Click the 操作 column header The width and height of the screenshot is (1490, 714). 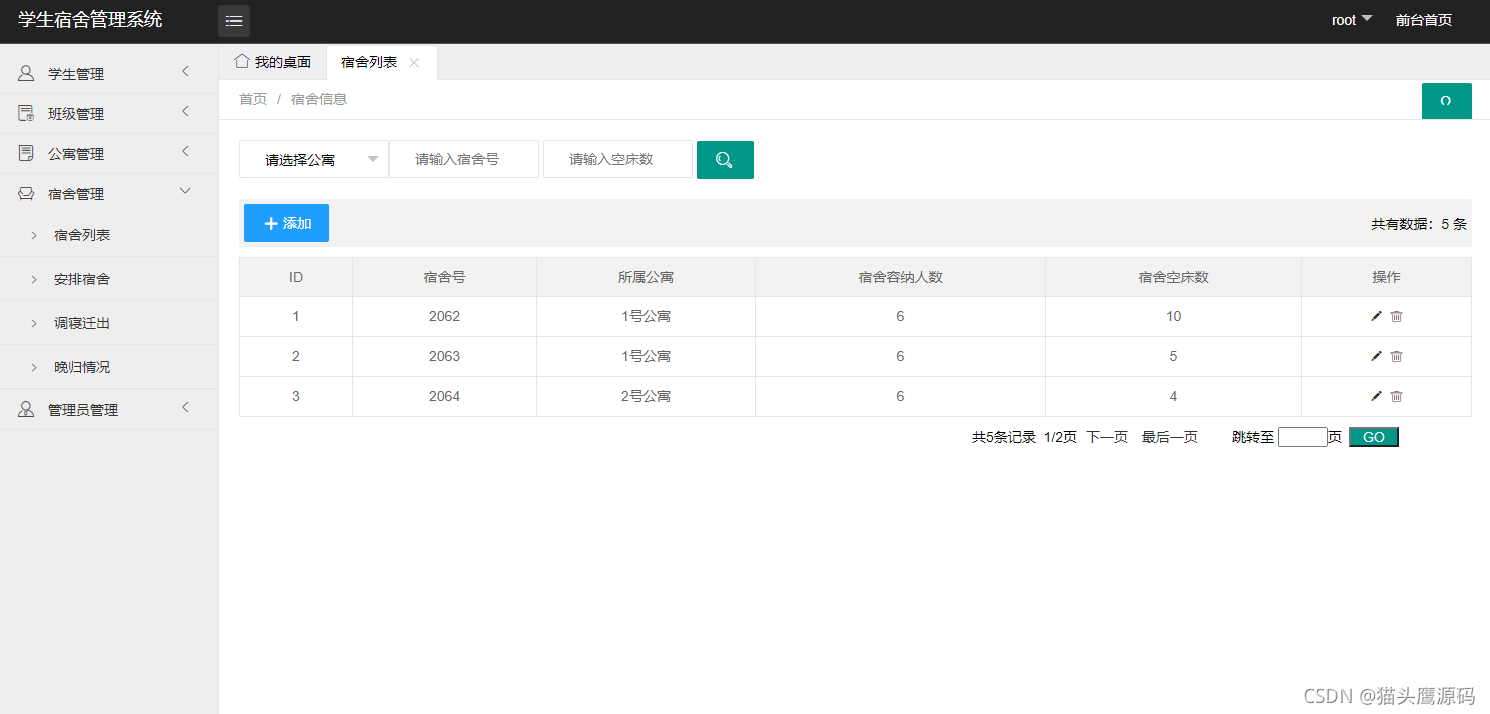coord(1386,277)
